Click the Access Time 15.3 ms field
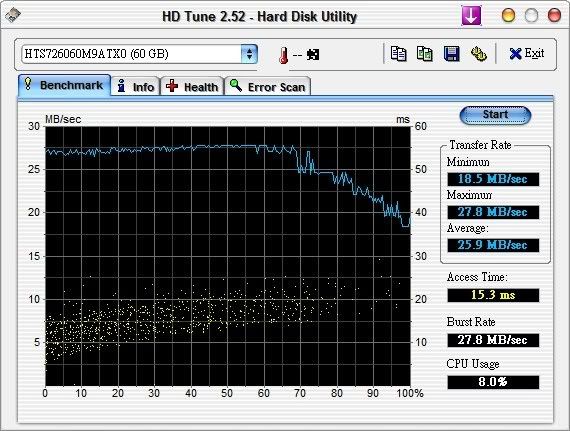570x431 pixels. coord(493,295)
